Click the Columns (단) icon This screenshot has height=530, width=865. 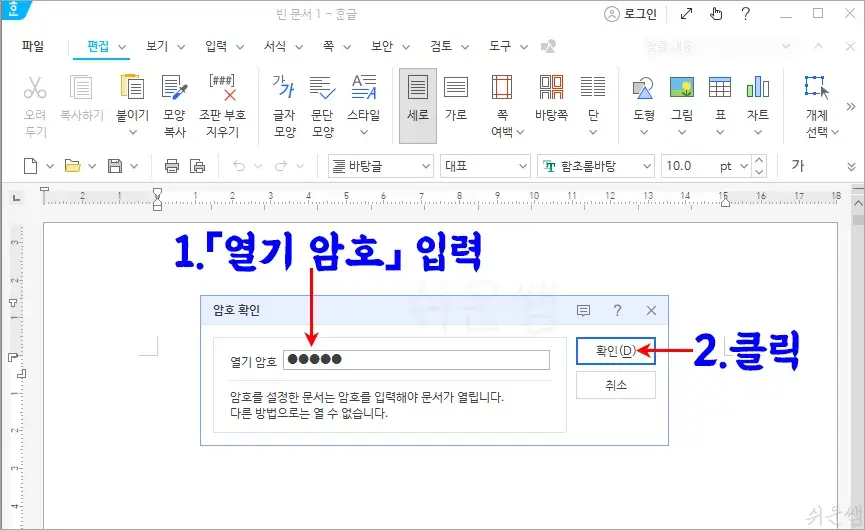pyautogui.click(x=593, y=87)
